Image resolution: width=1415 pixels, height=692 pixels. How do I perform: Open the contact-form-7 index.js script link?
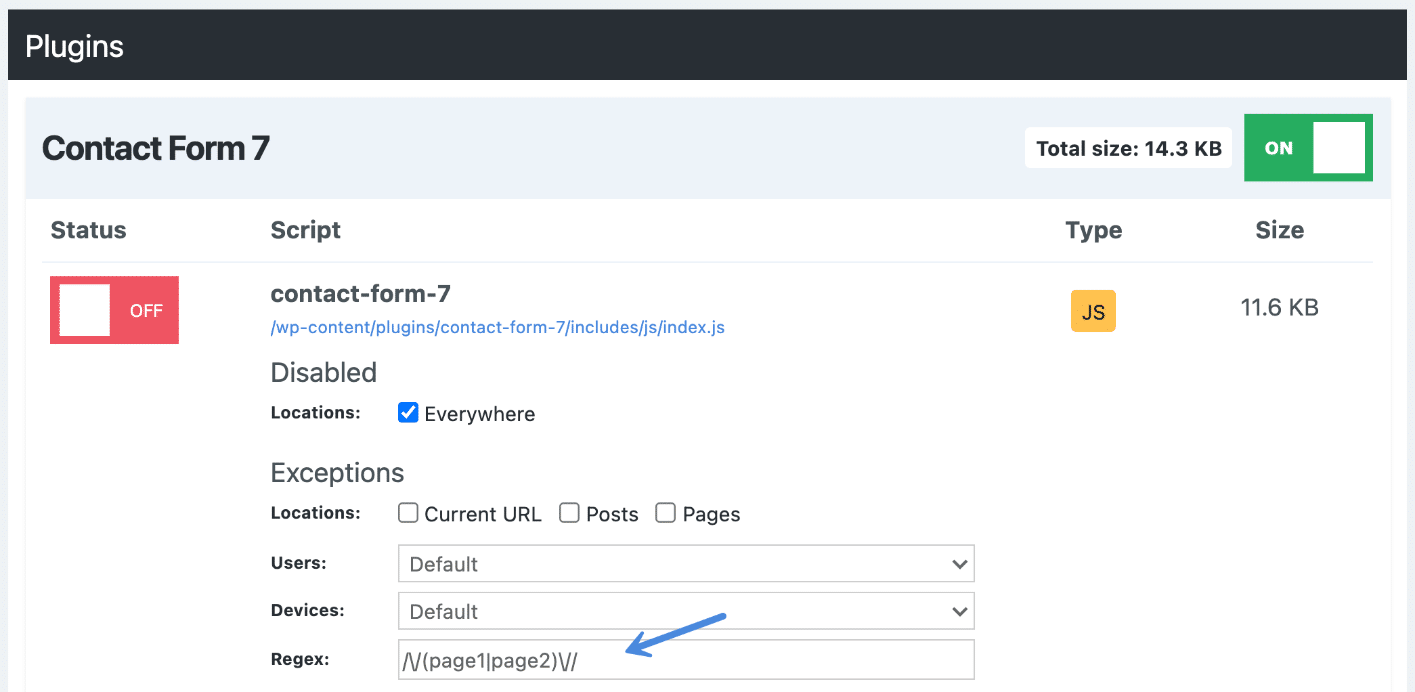point(497,327)
